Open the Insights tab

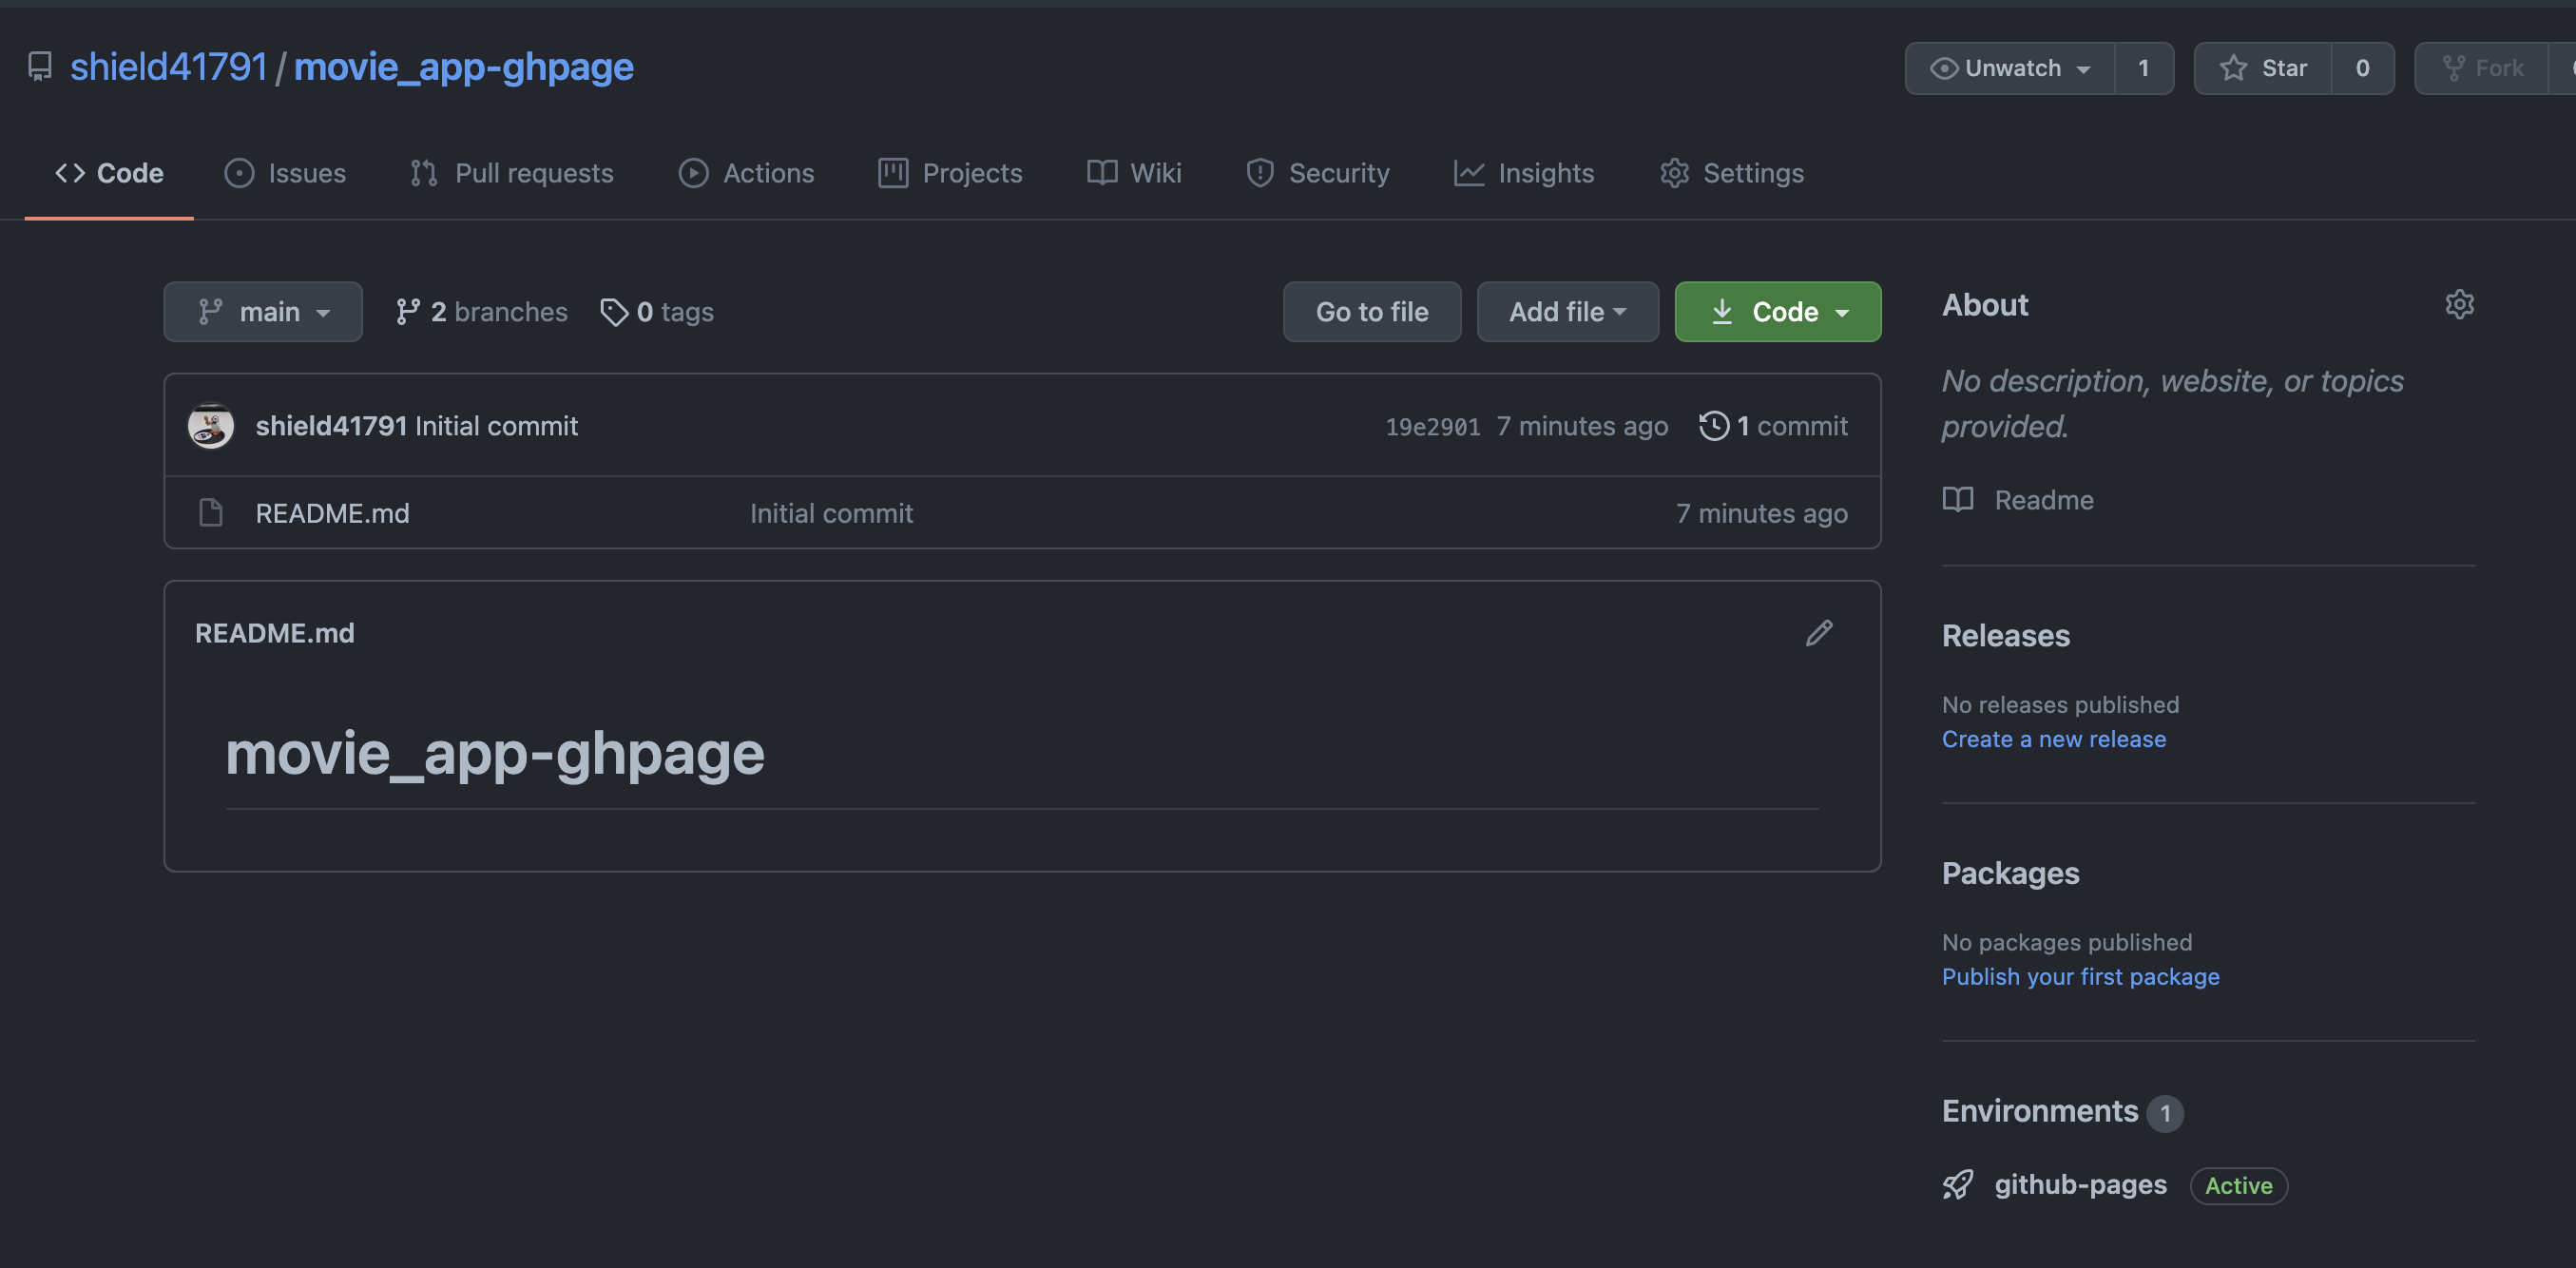point(1523,173)
